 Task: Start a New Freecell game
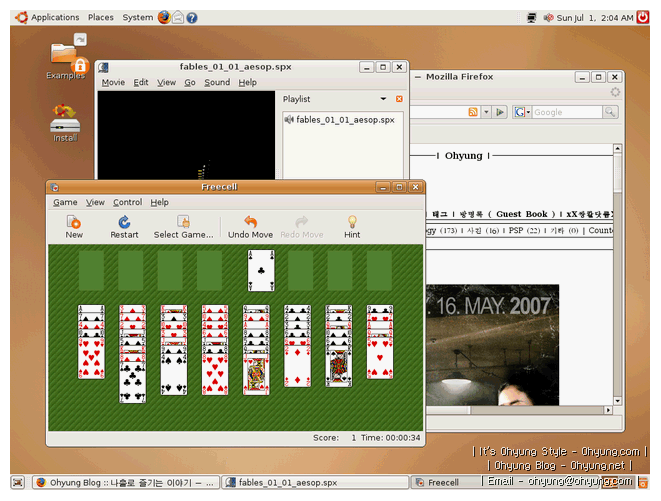tap(74, 227)
